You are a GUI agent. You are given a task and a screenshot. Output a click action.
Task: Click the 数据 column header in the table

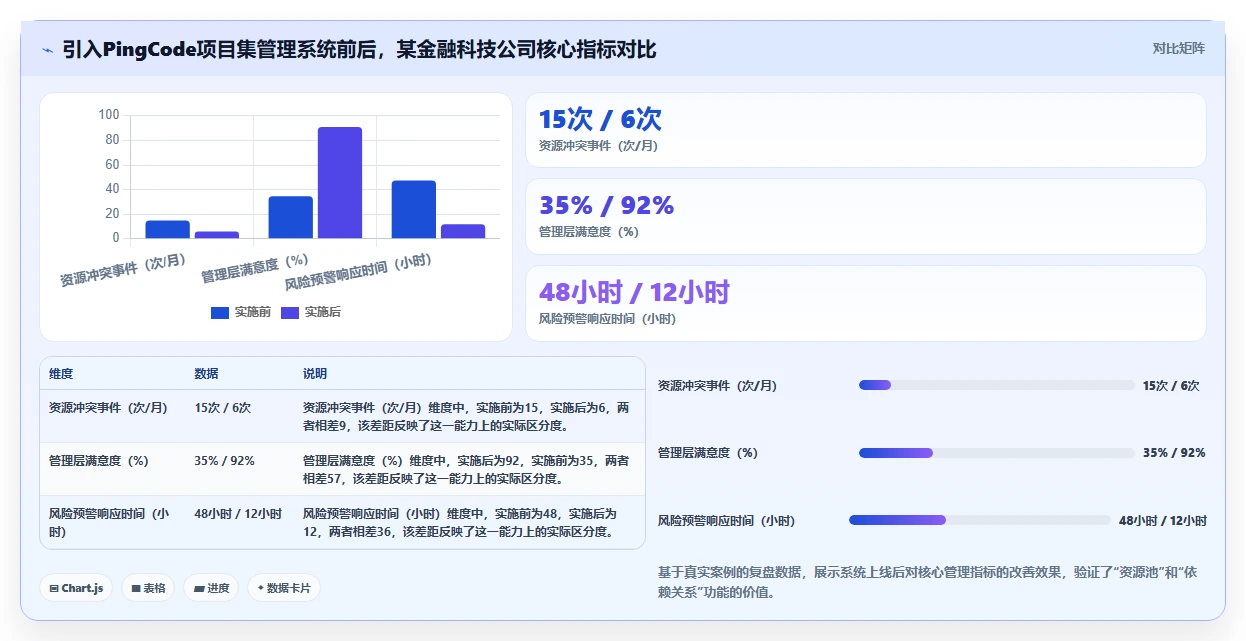[x=206, y=374]
